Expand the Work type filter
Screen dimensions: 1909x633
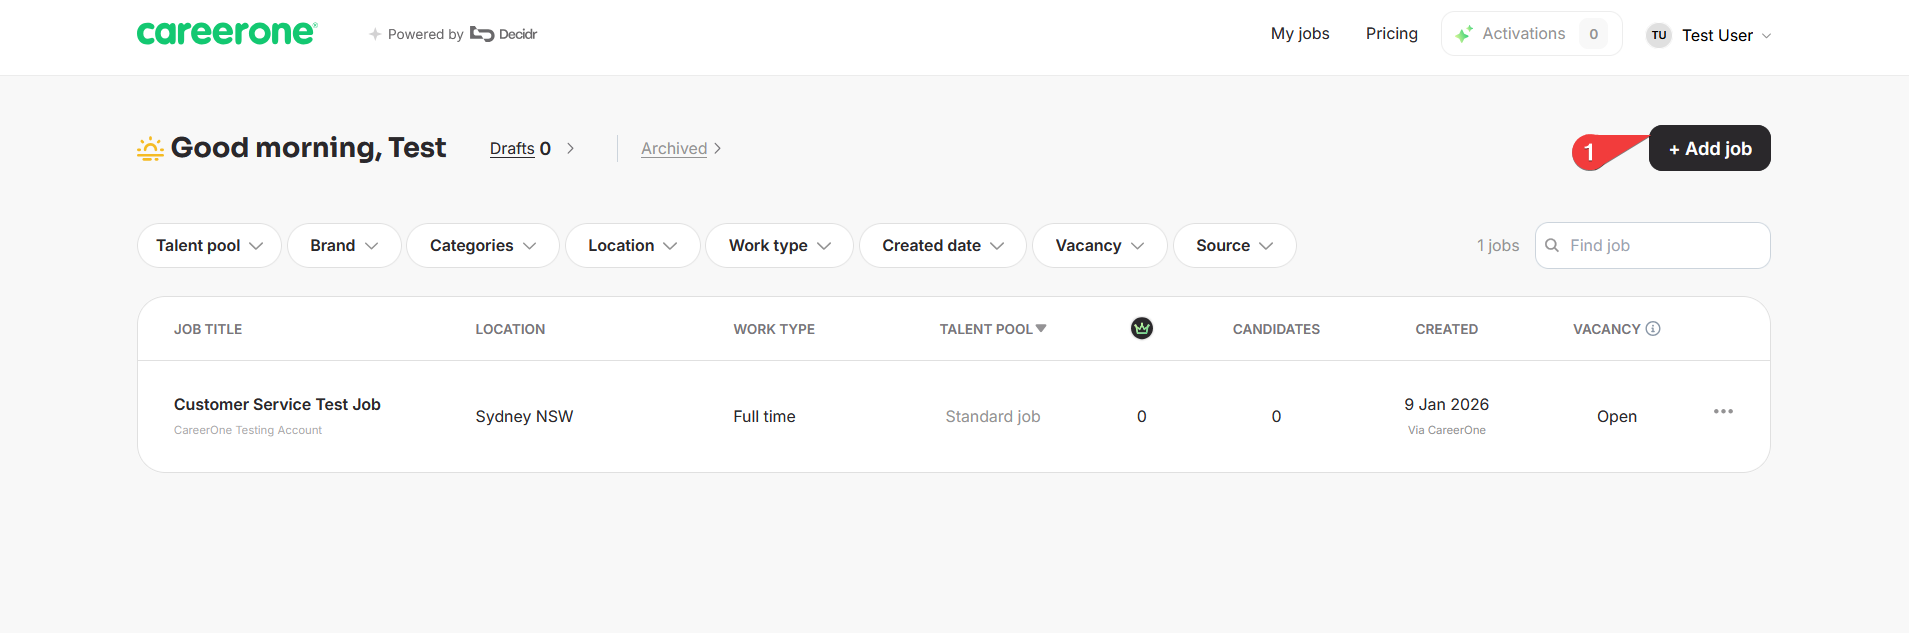pos(779,245)
